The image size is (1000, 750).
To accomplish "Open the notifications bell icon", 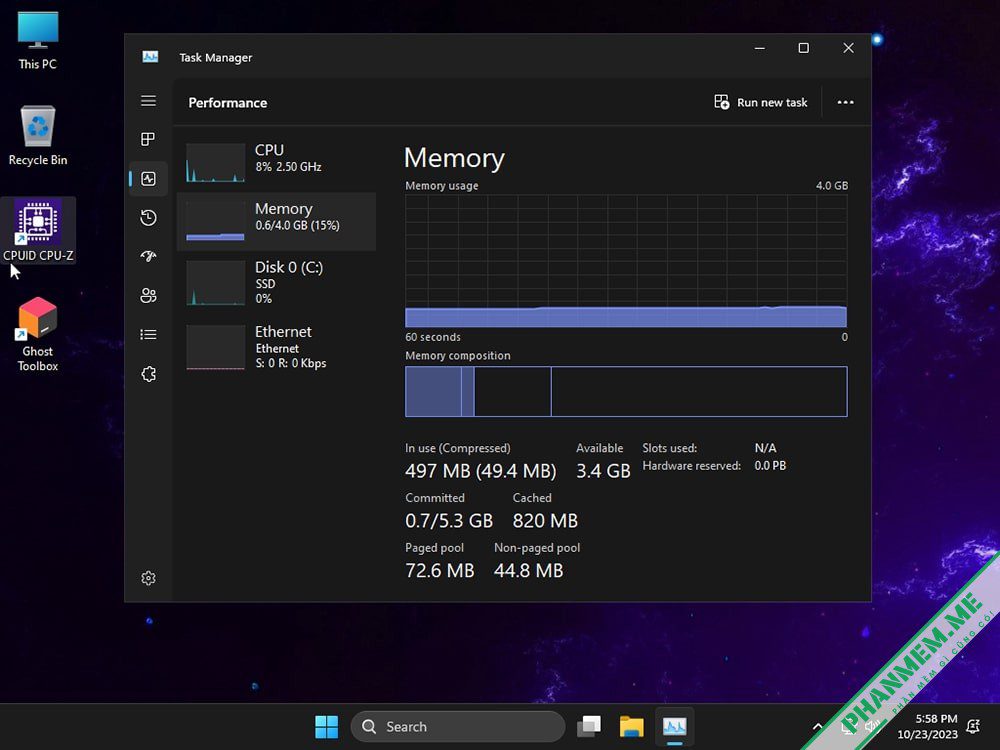I will [x=973, y=726].
